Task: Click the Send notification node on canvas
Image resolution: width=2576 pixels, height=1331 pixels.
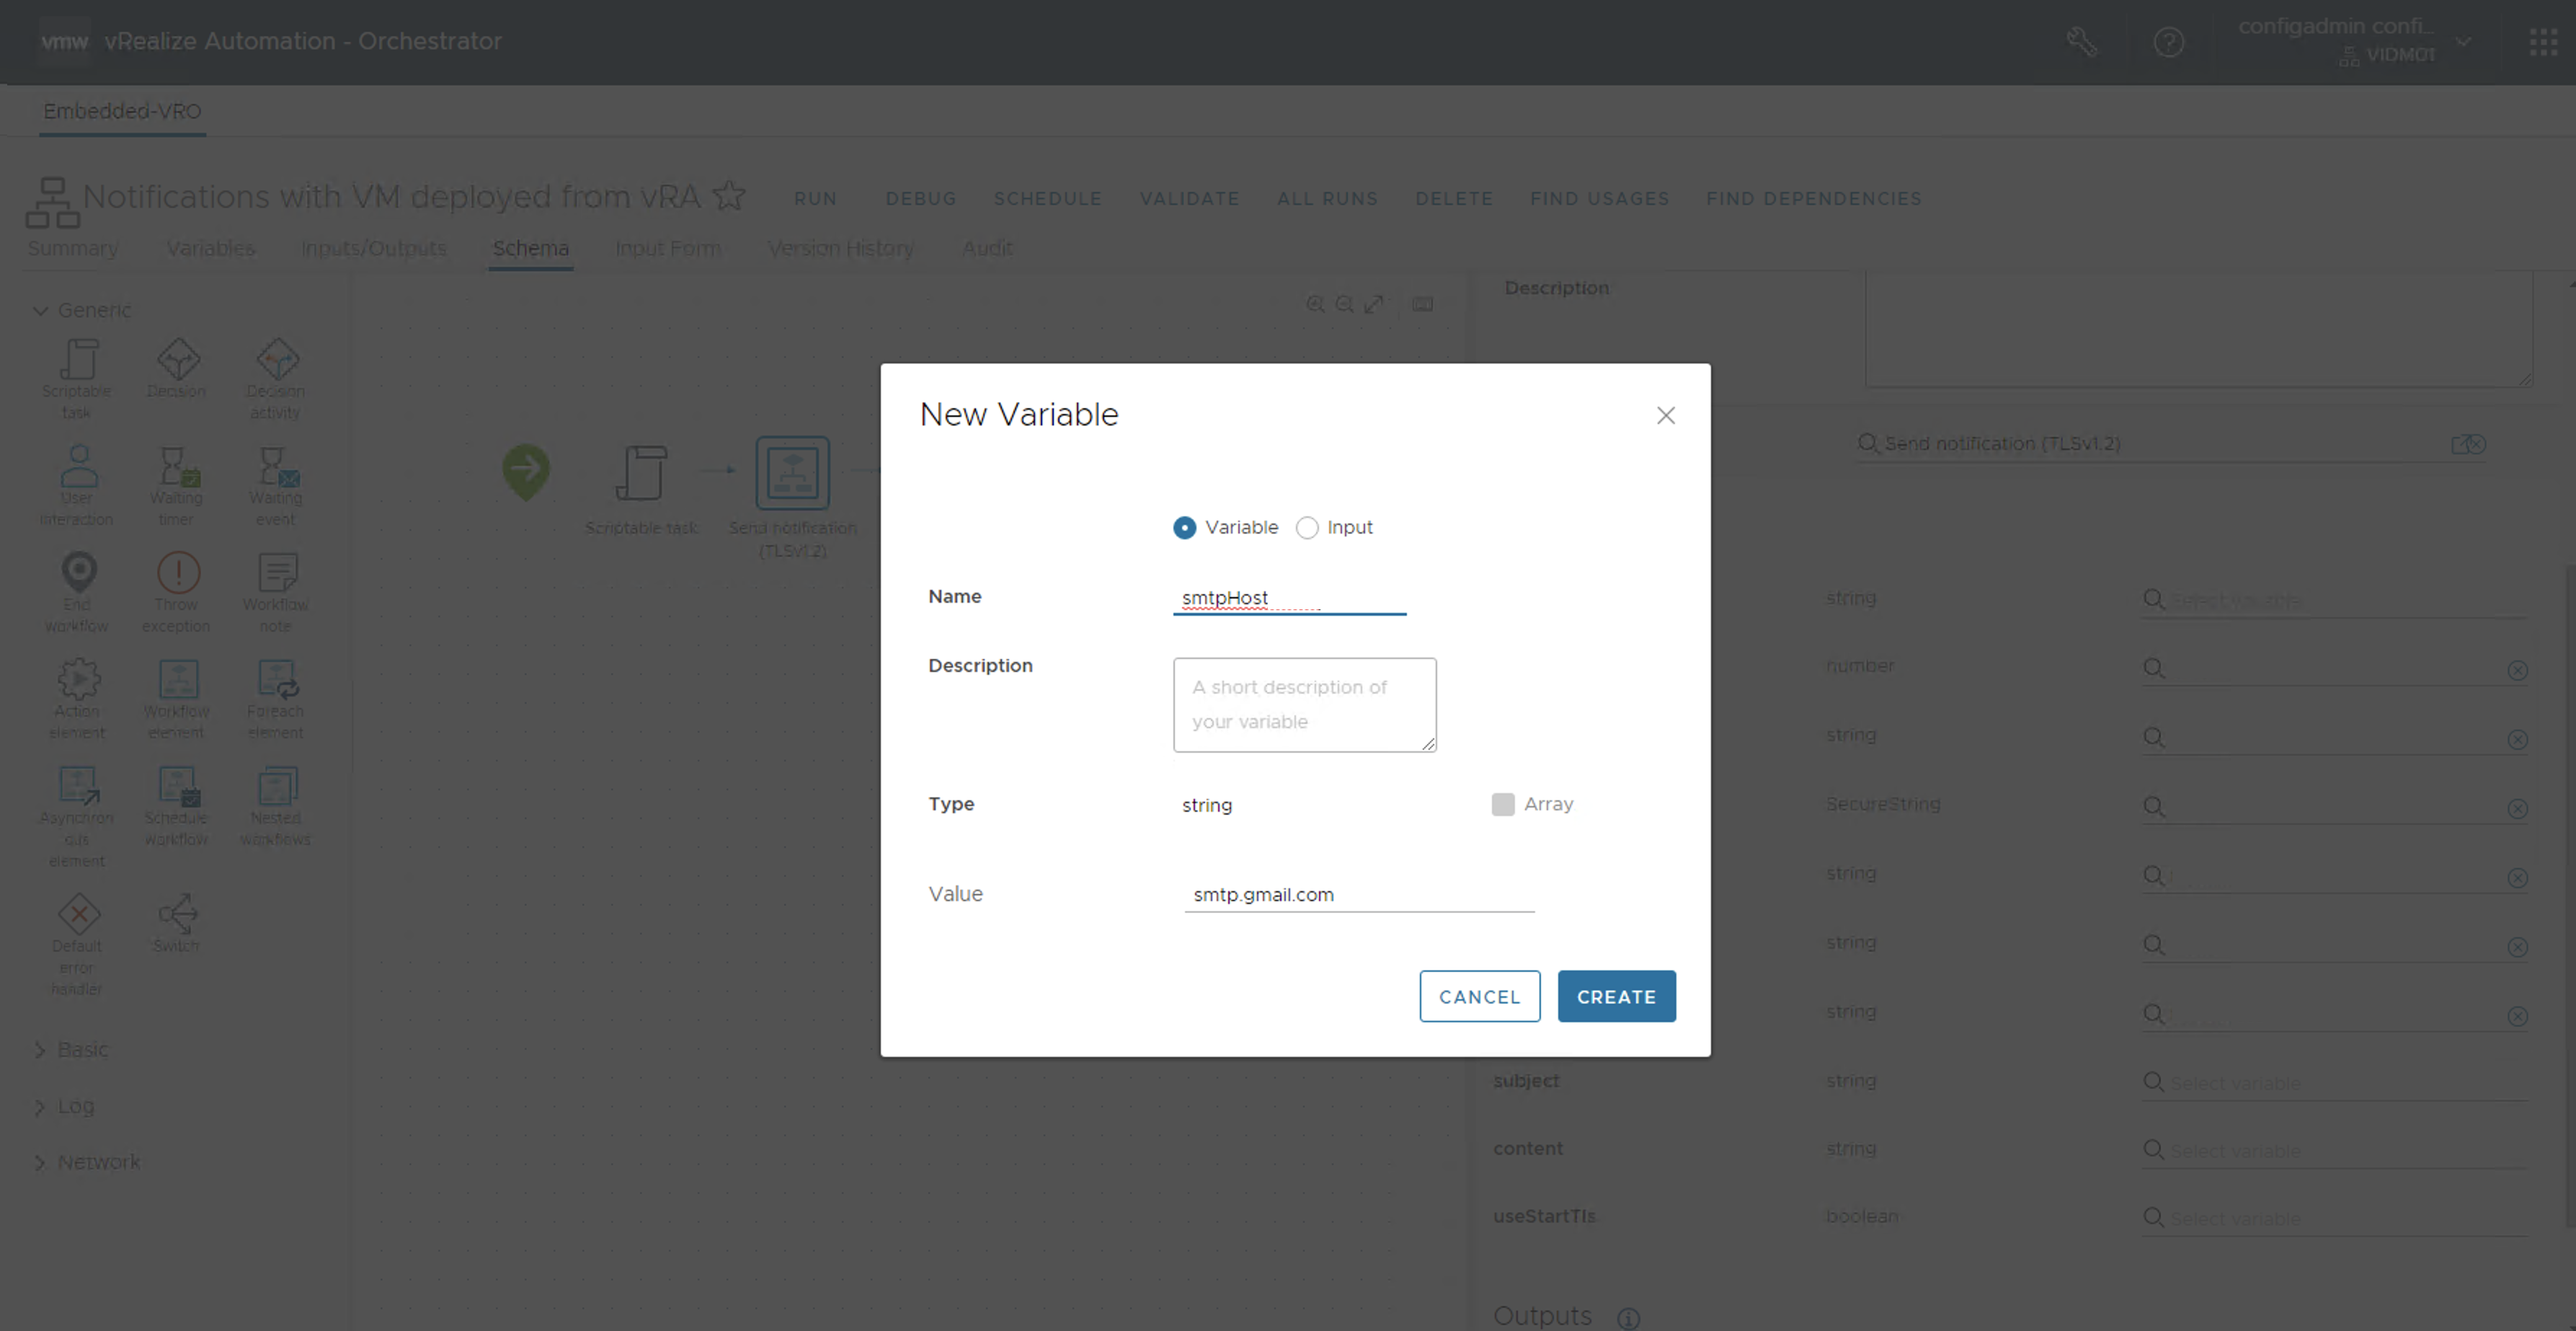Action: pos(792,473)
